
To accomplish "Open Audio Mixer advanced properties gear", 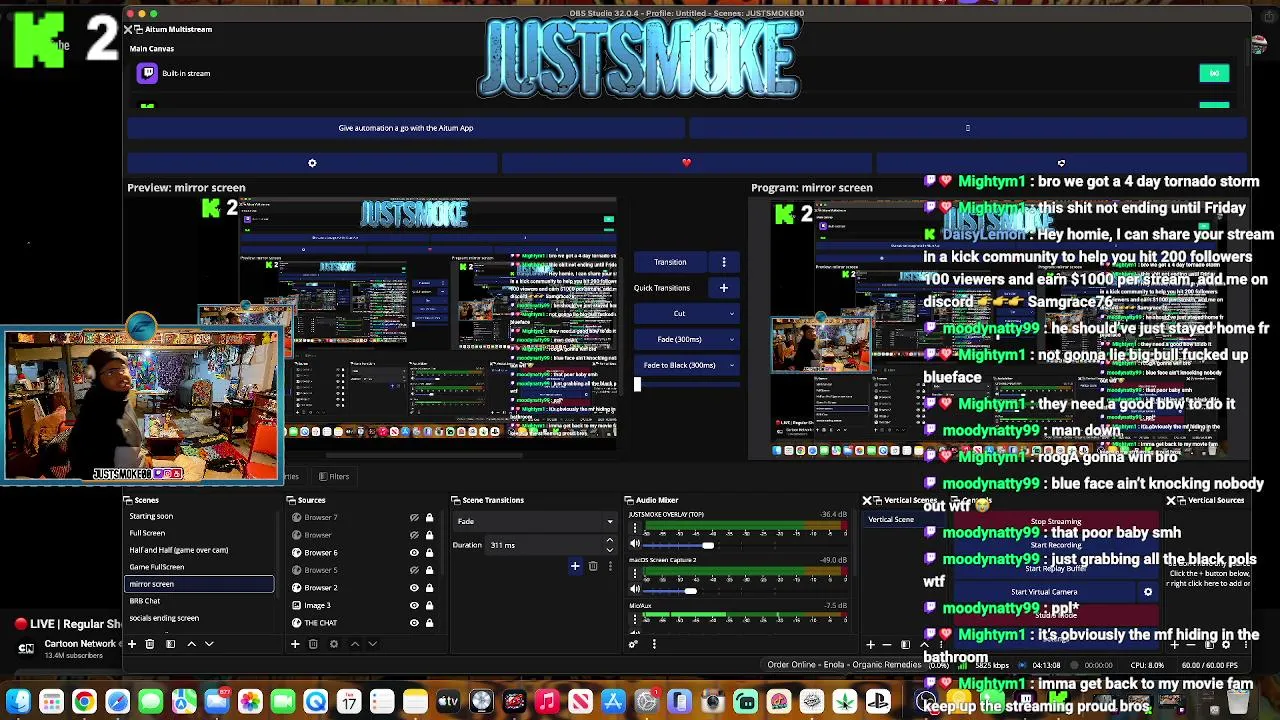I will coord(633,644).
